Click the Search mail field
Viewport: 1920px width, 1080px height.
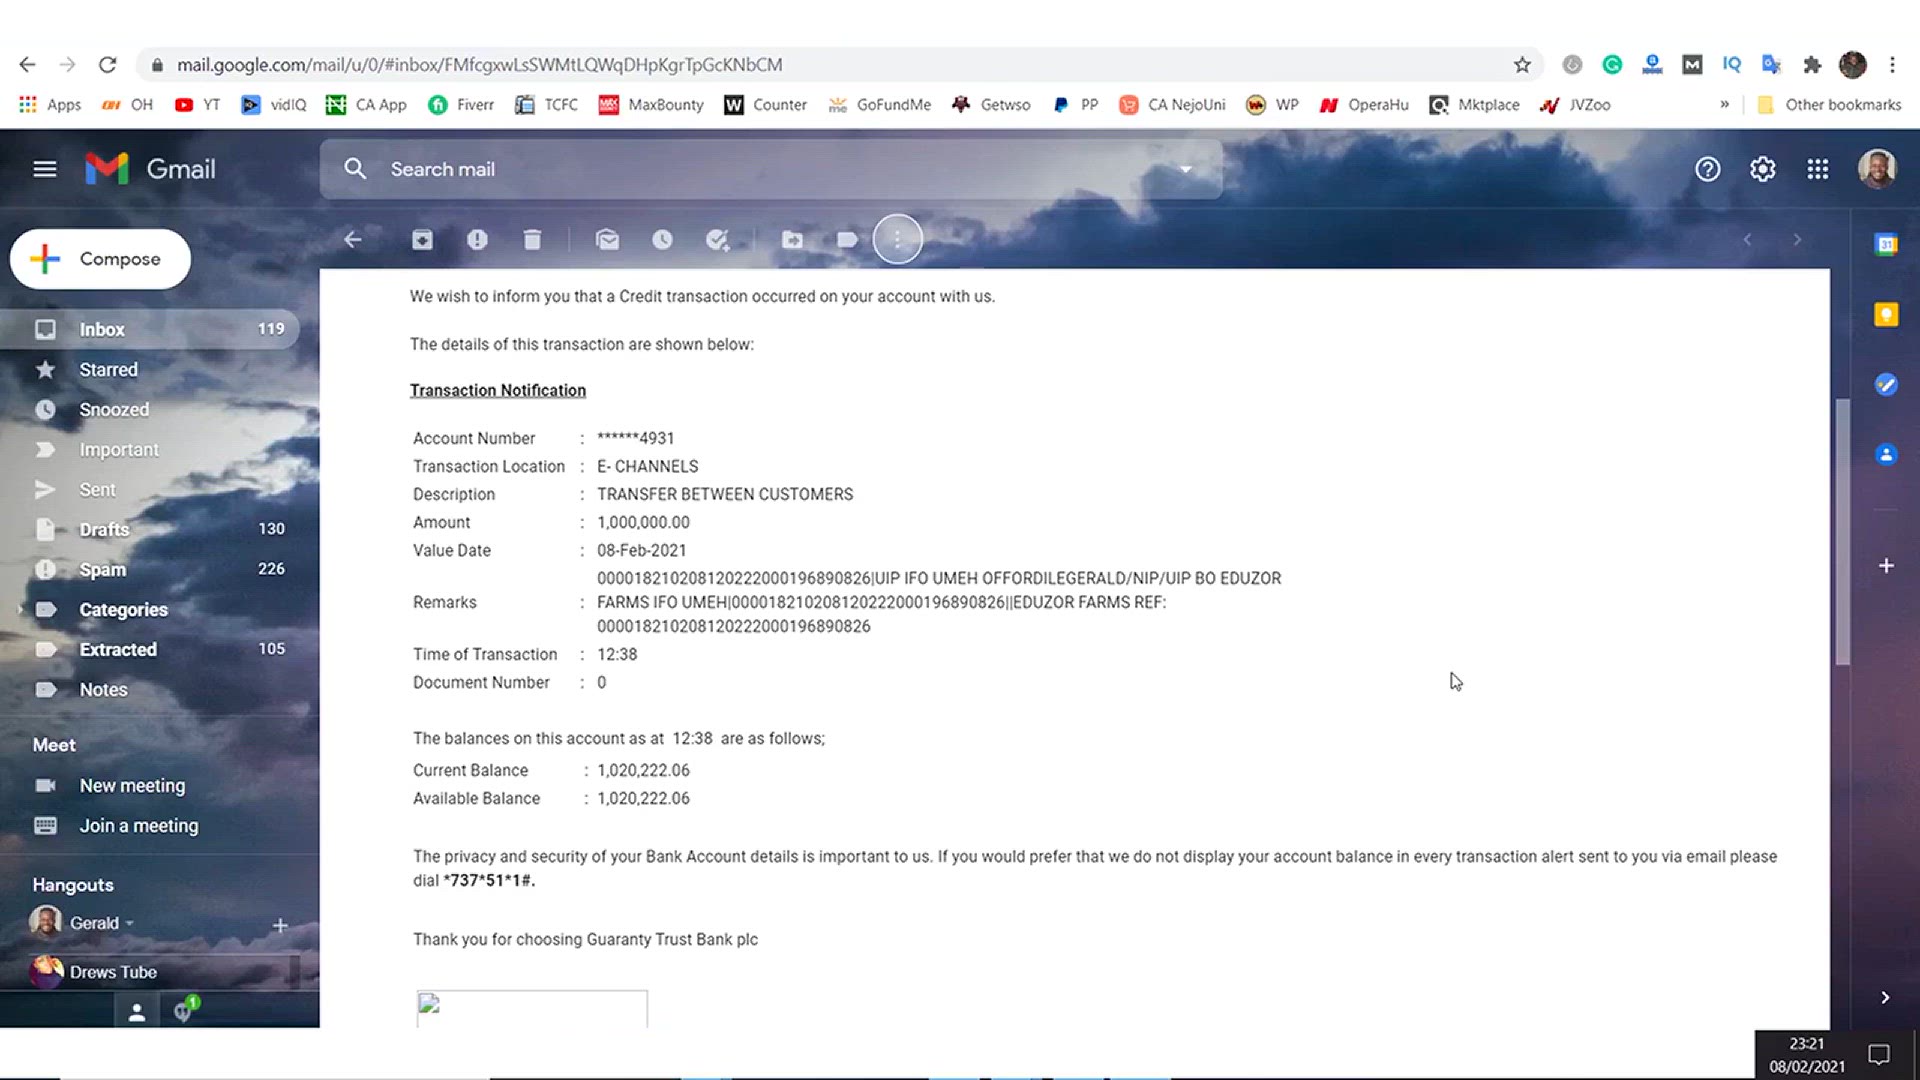pos(770,169)
